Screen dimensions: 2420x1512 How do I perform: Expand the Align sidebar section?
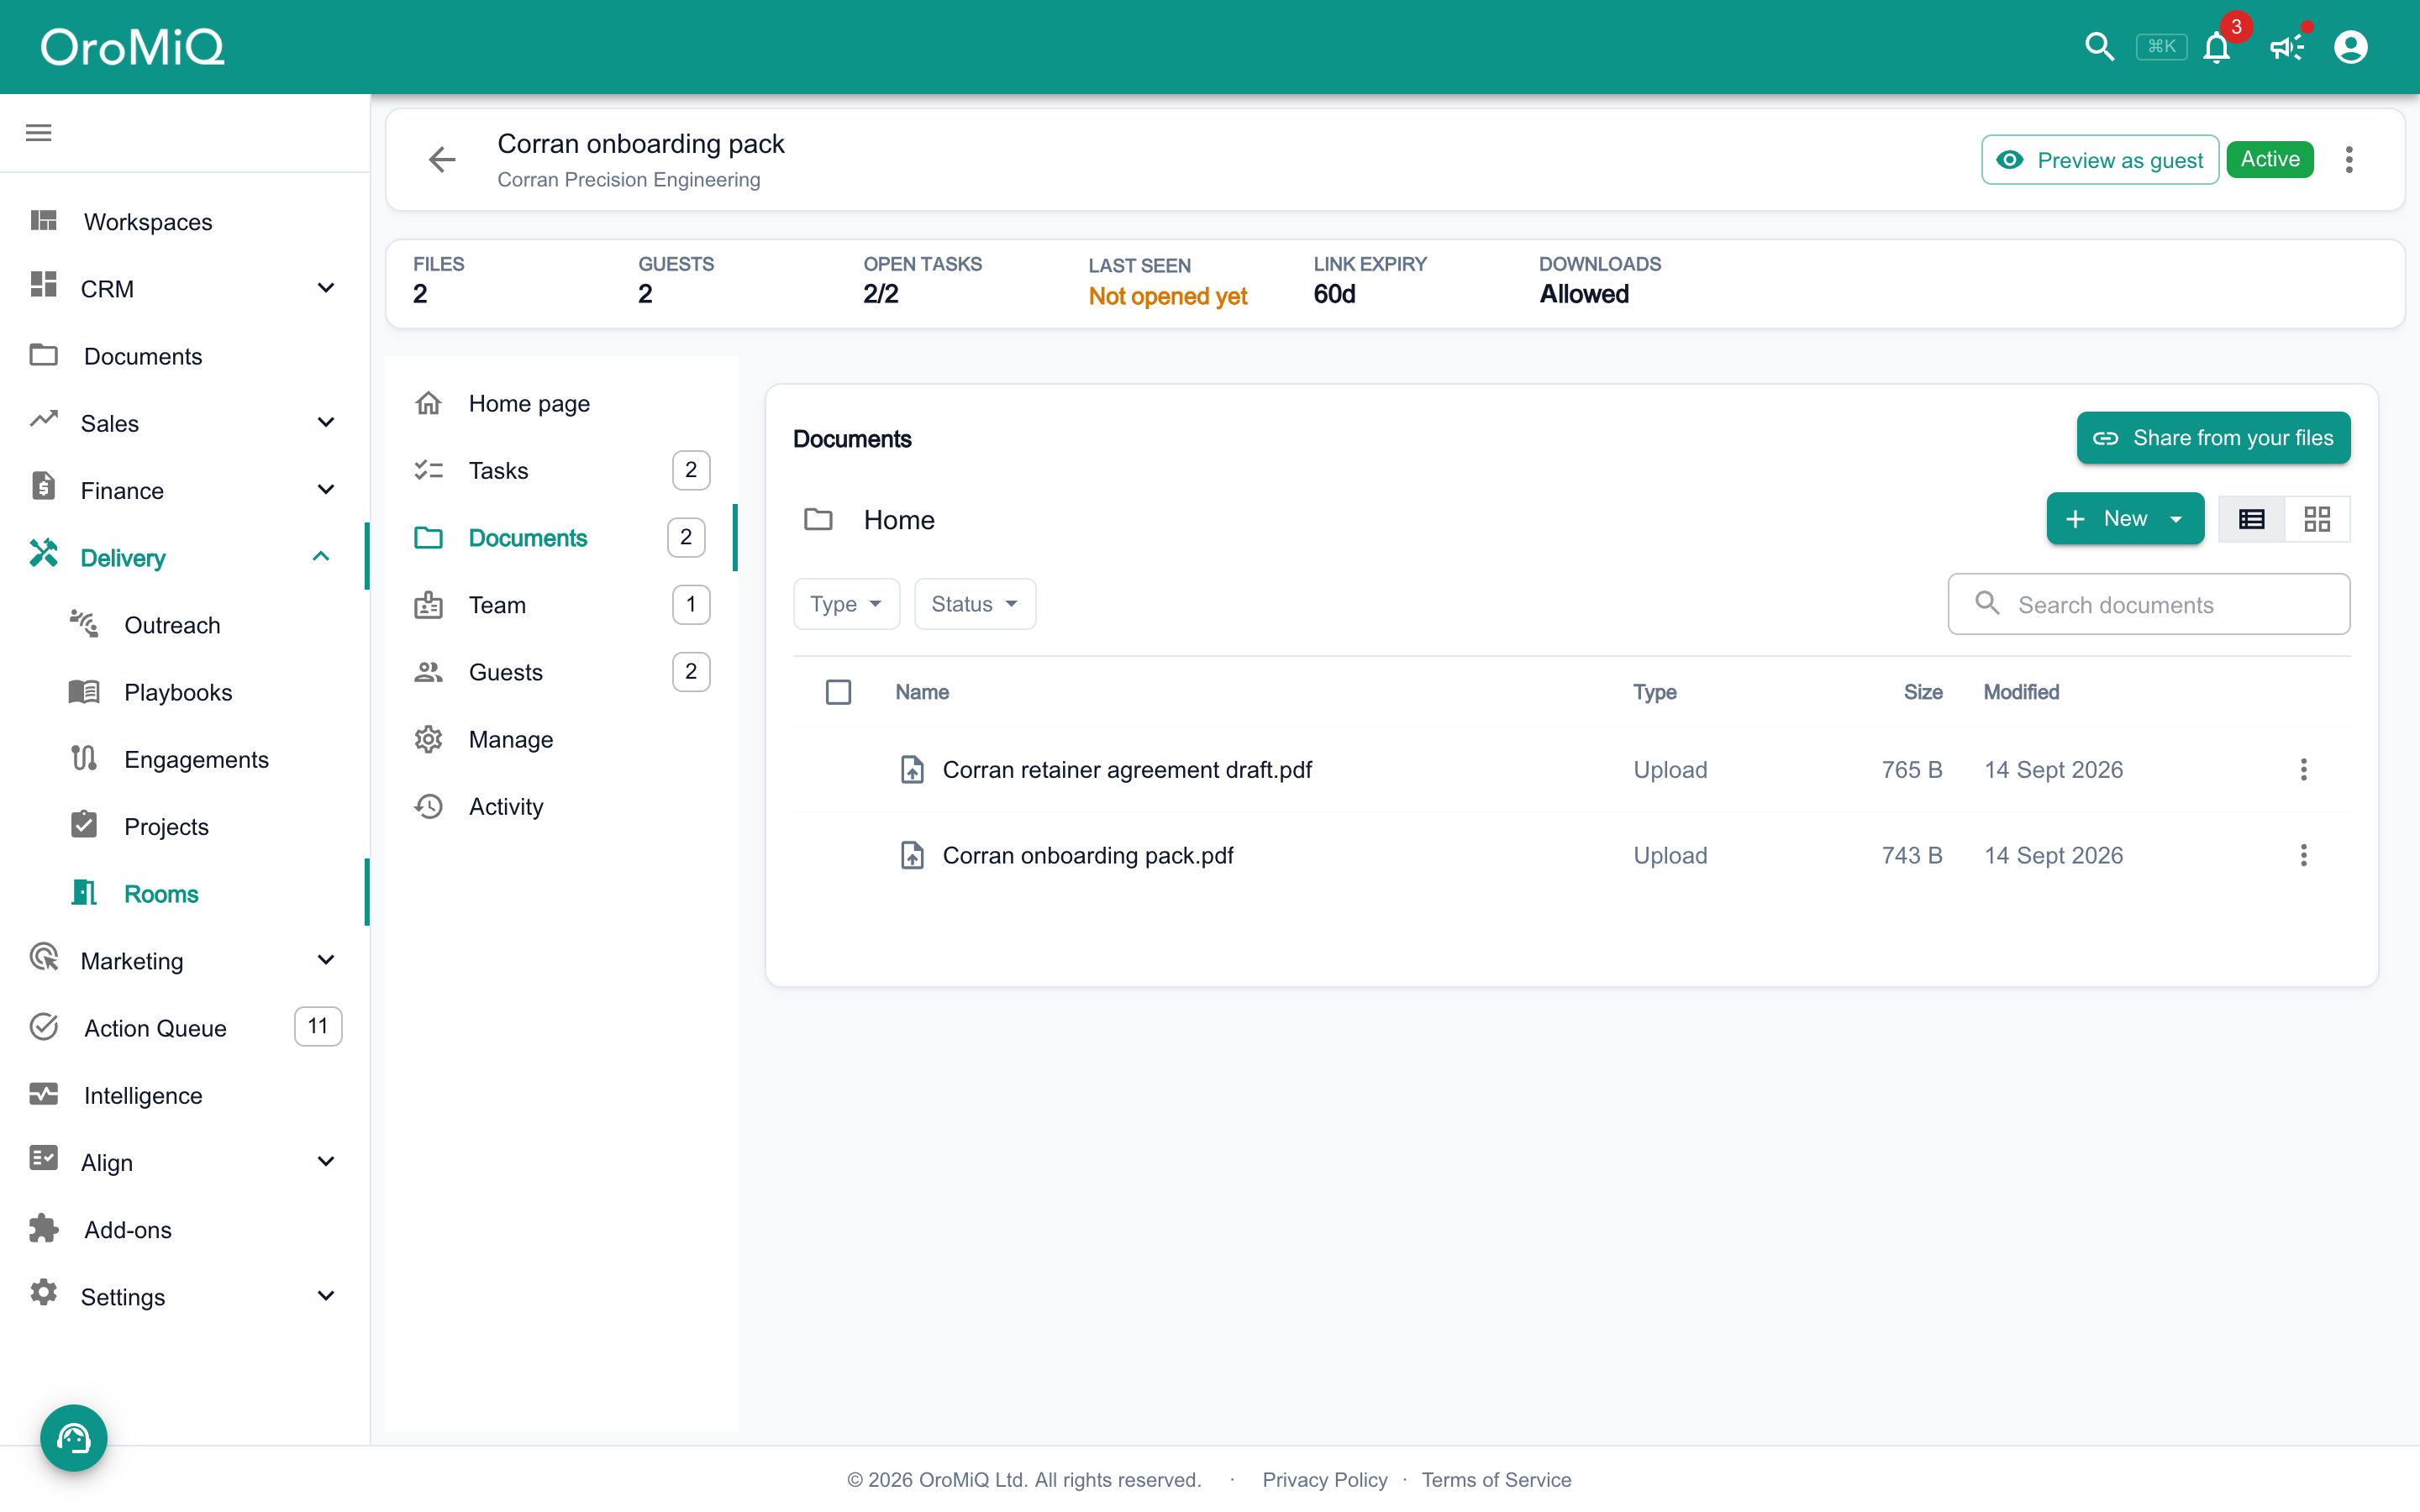coord(325,1161)
